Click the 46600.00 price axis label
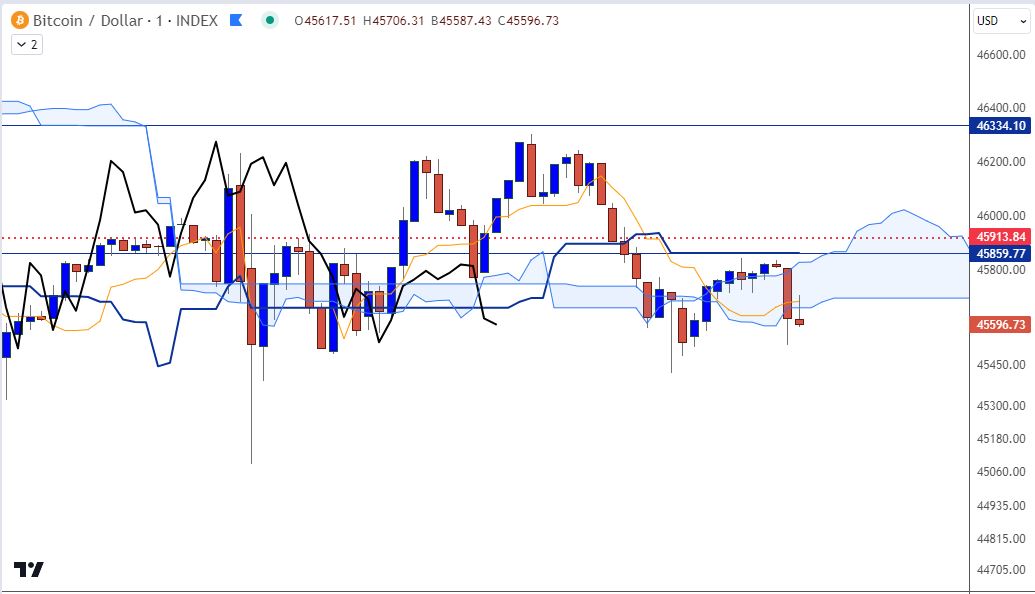Viewport: 1035px width, 594px height. click(1001, 55)
